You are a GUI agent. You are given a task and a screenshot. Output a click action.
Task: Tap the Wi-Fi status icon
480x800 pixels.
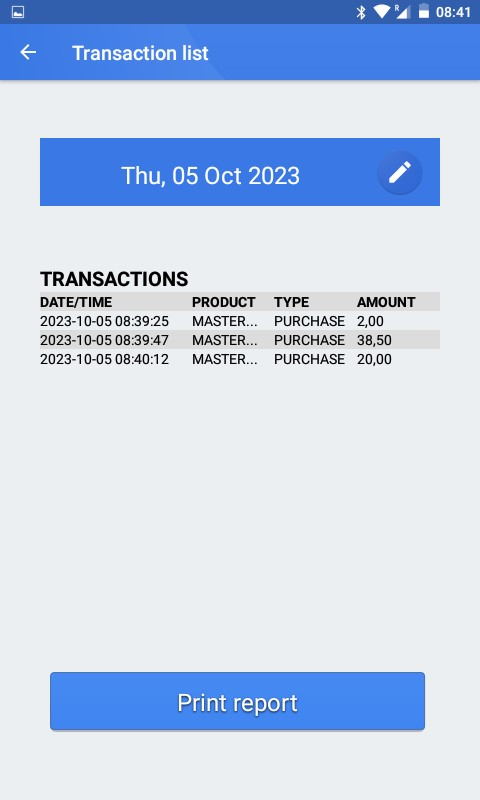pyautogui.click(x=382, y=11)
